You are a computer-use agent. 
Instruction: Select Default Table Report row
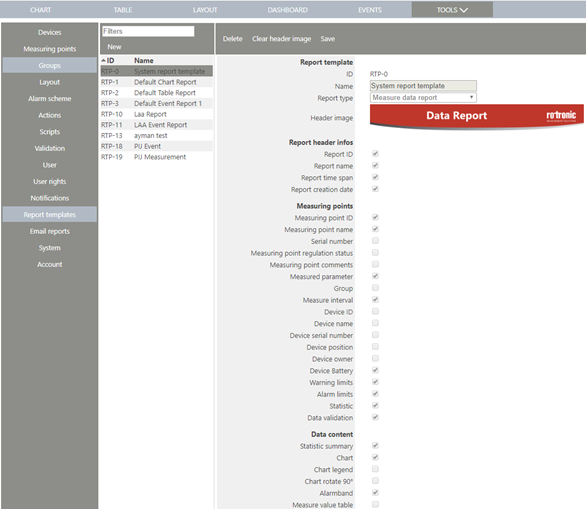(x=157, y=93)
